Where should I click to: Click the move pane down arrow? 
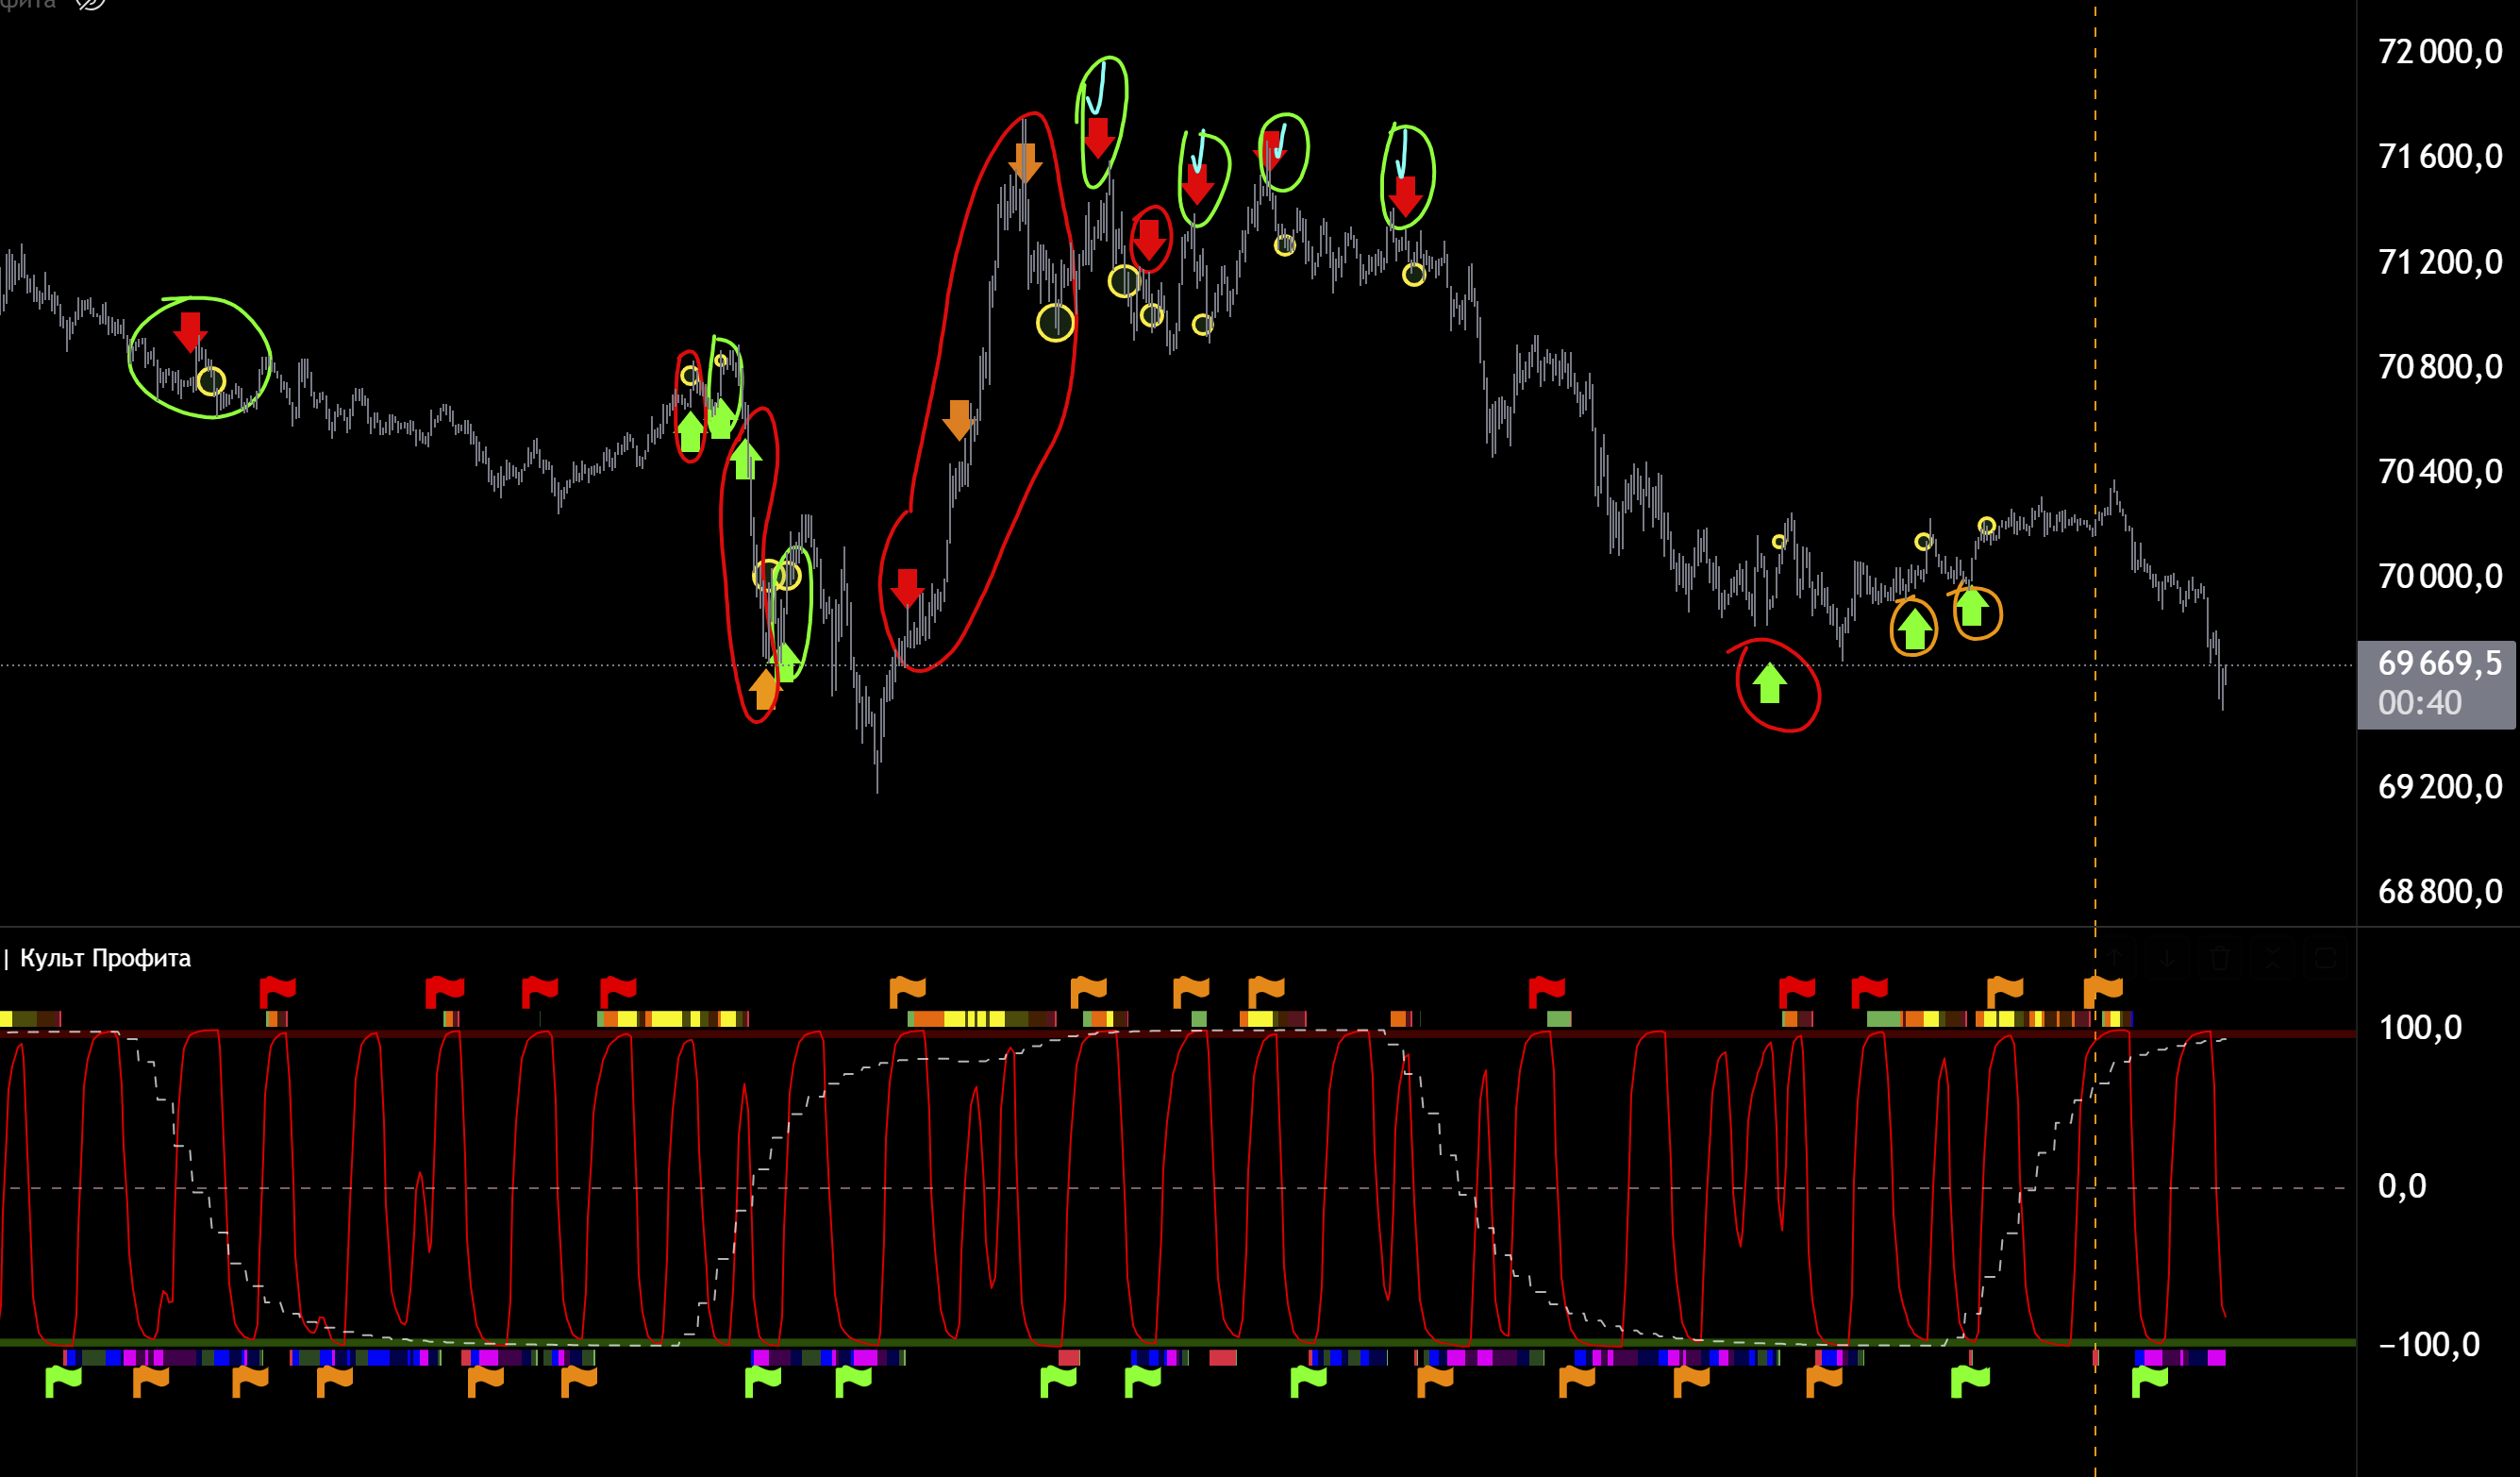pyautogui.click(x=2166, y=958)
